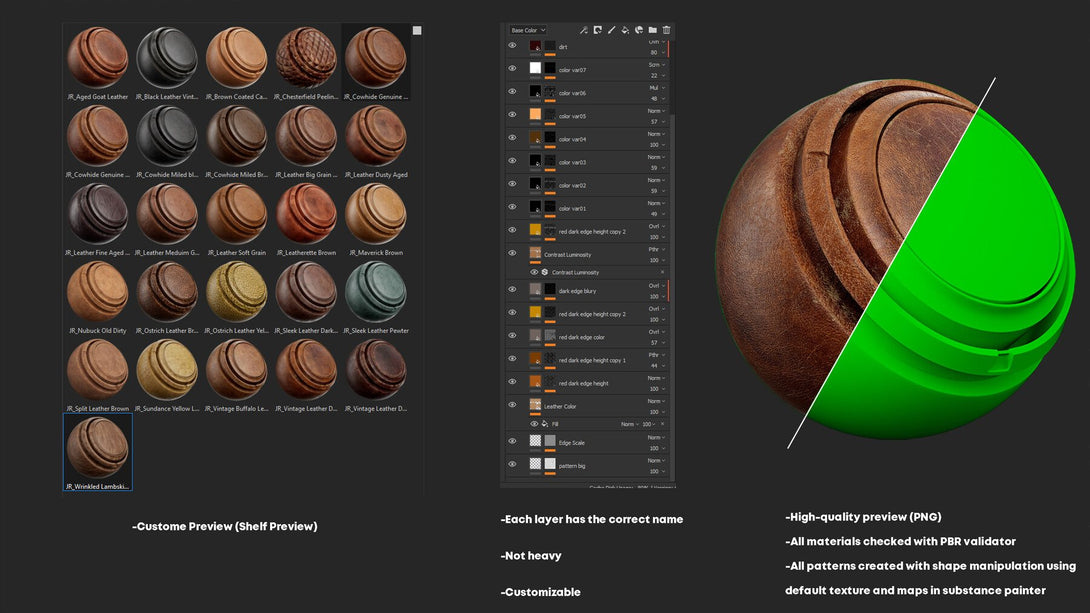Select the red dark edge height layer name
Screen dimensions: 1090x613
click(583, 383)
